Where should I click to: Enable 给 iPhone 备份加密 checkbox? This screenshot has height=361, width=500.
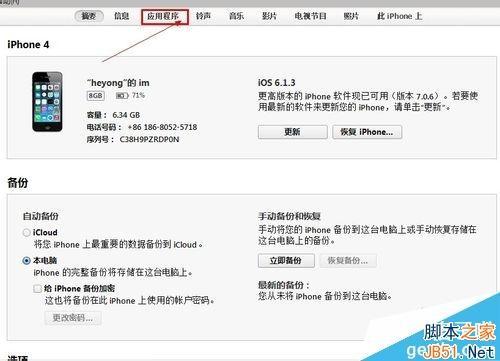(x=37, y=289)
